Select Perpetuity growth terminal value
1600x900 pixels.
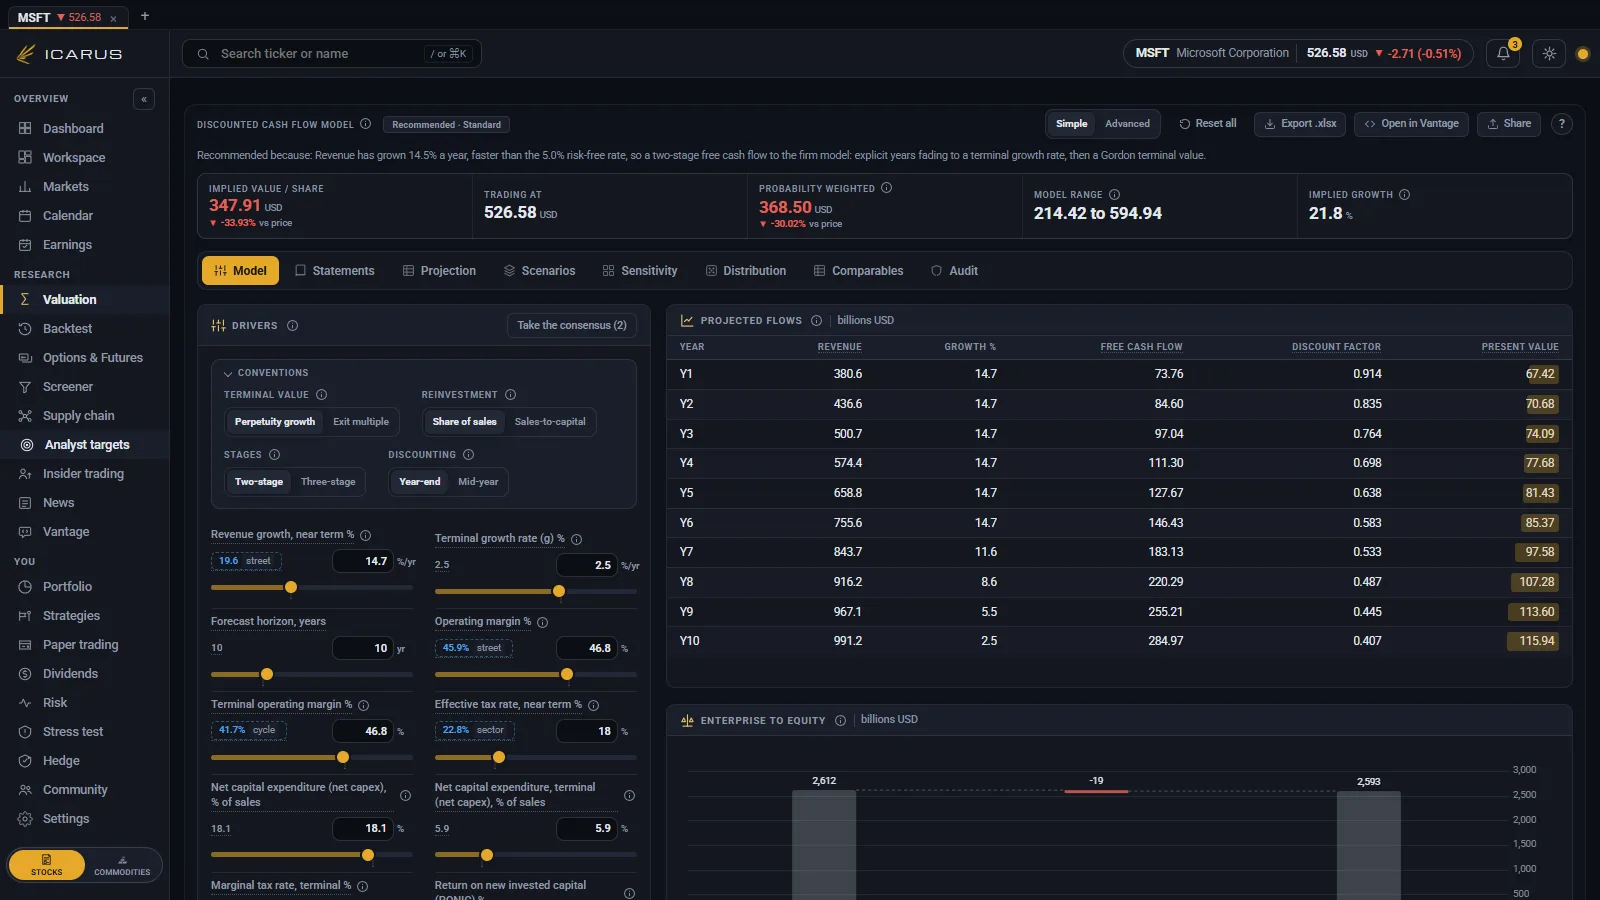(275, 422)
